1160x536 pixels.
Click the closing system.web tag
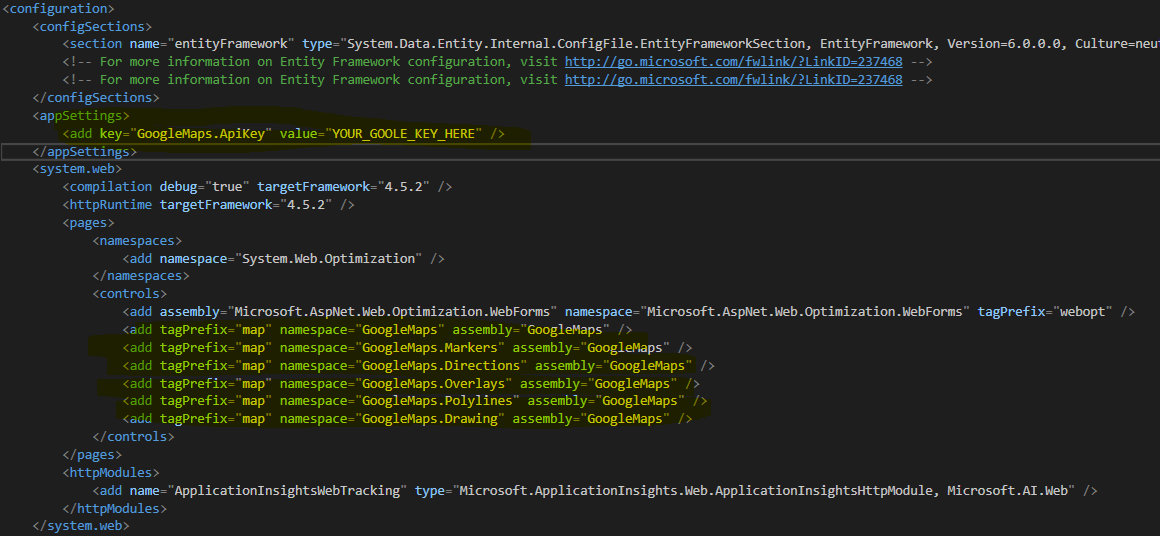tap(80, 526)
